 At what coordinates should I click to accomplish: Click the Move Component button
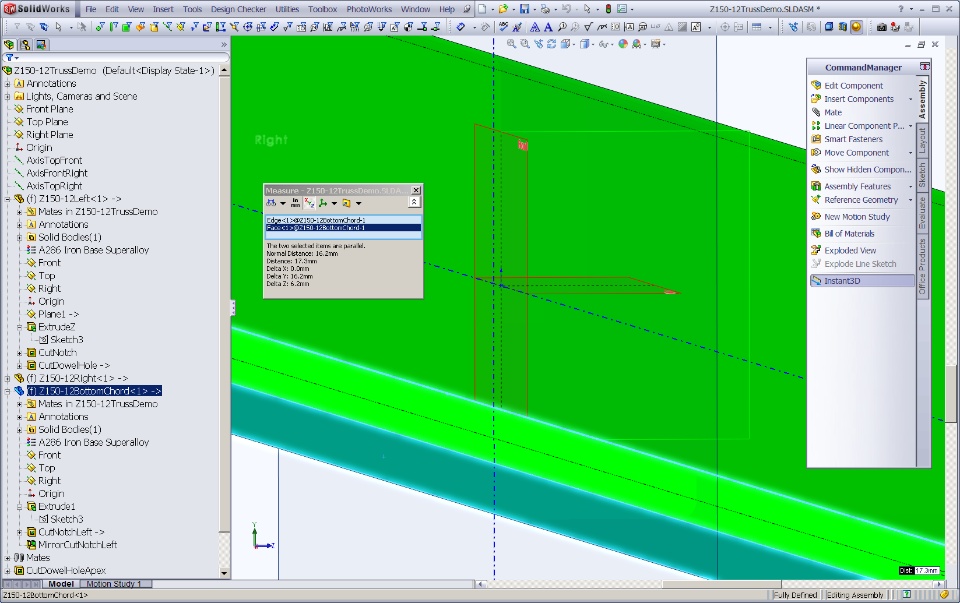tap(856, 153)
